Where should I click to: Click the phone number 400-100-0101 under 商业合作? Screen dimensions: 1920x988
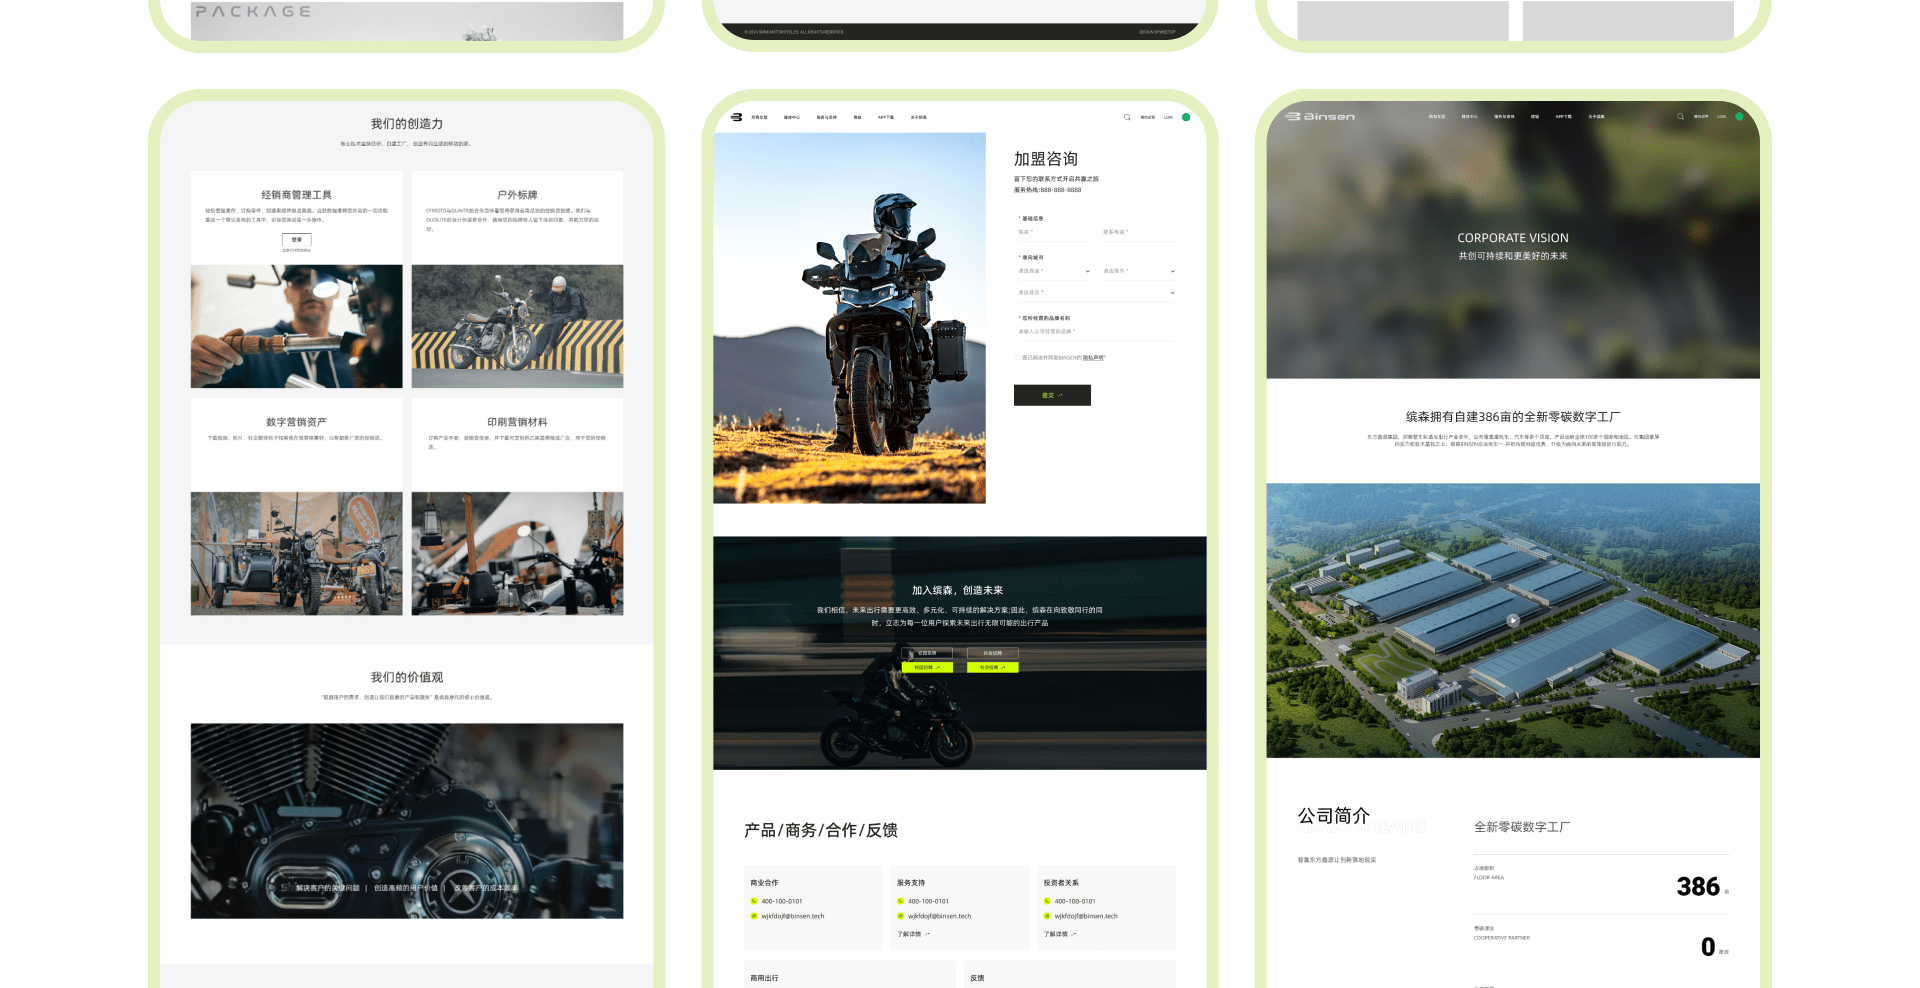pyautogui.click(x=782, y=901)
